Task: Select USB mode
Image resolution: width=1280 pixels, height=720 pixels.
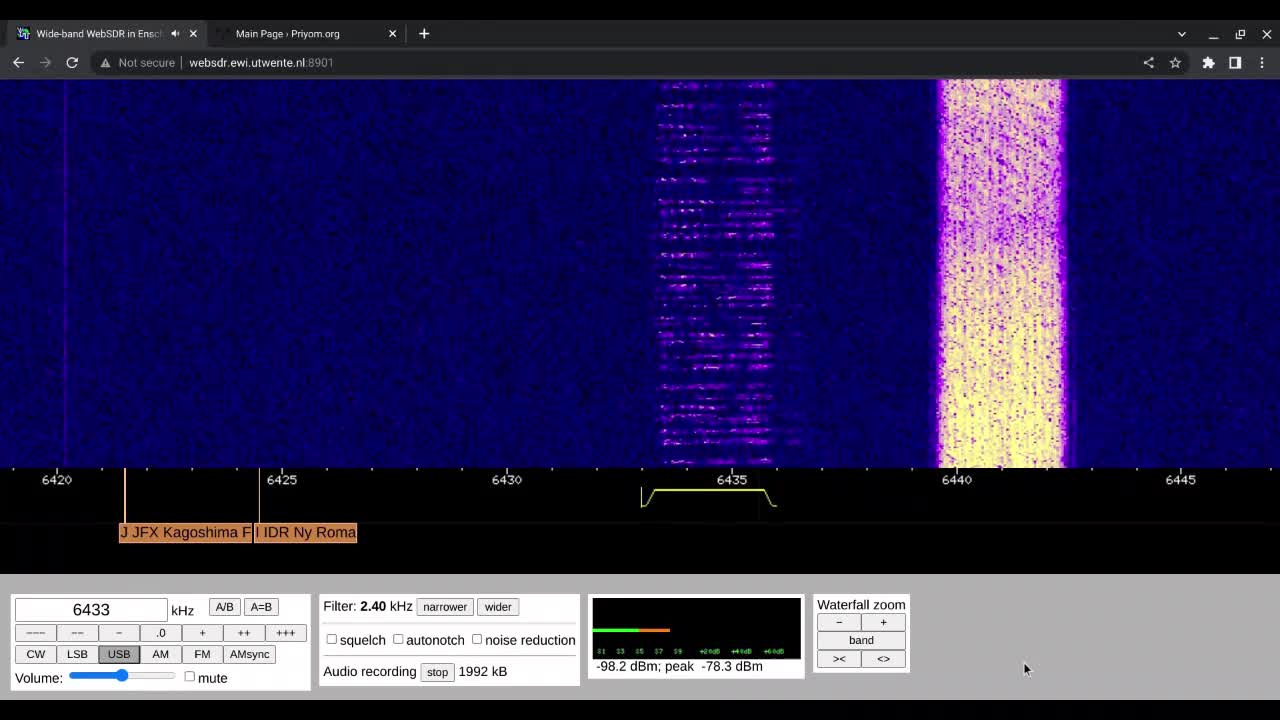Action: coord(119,654)
